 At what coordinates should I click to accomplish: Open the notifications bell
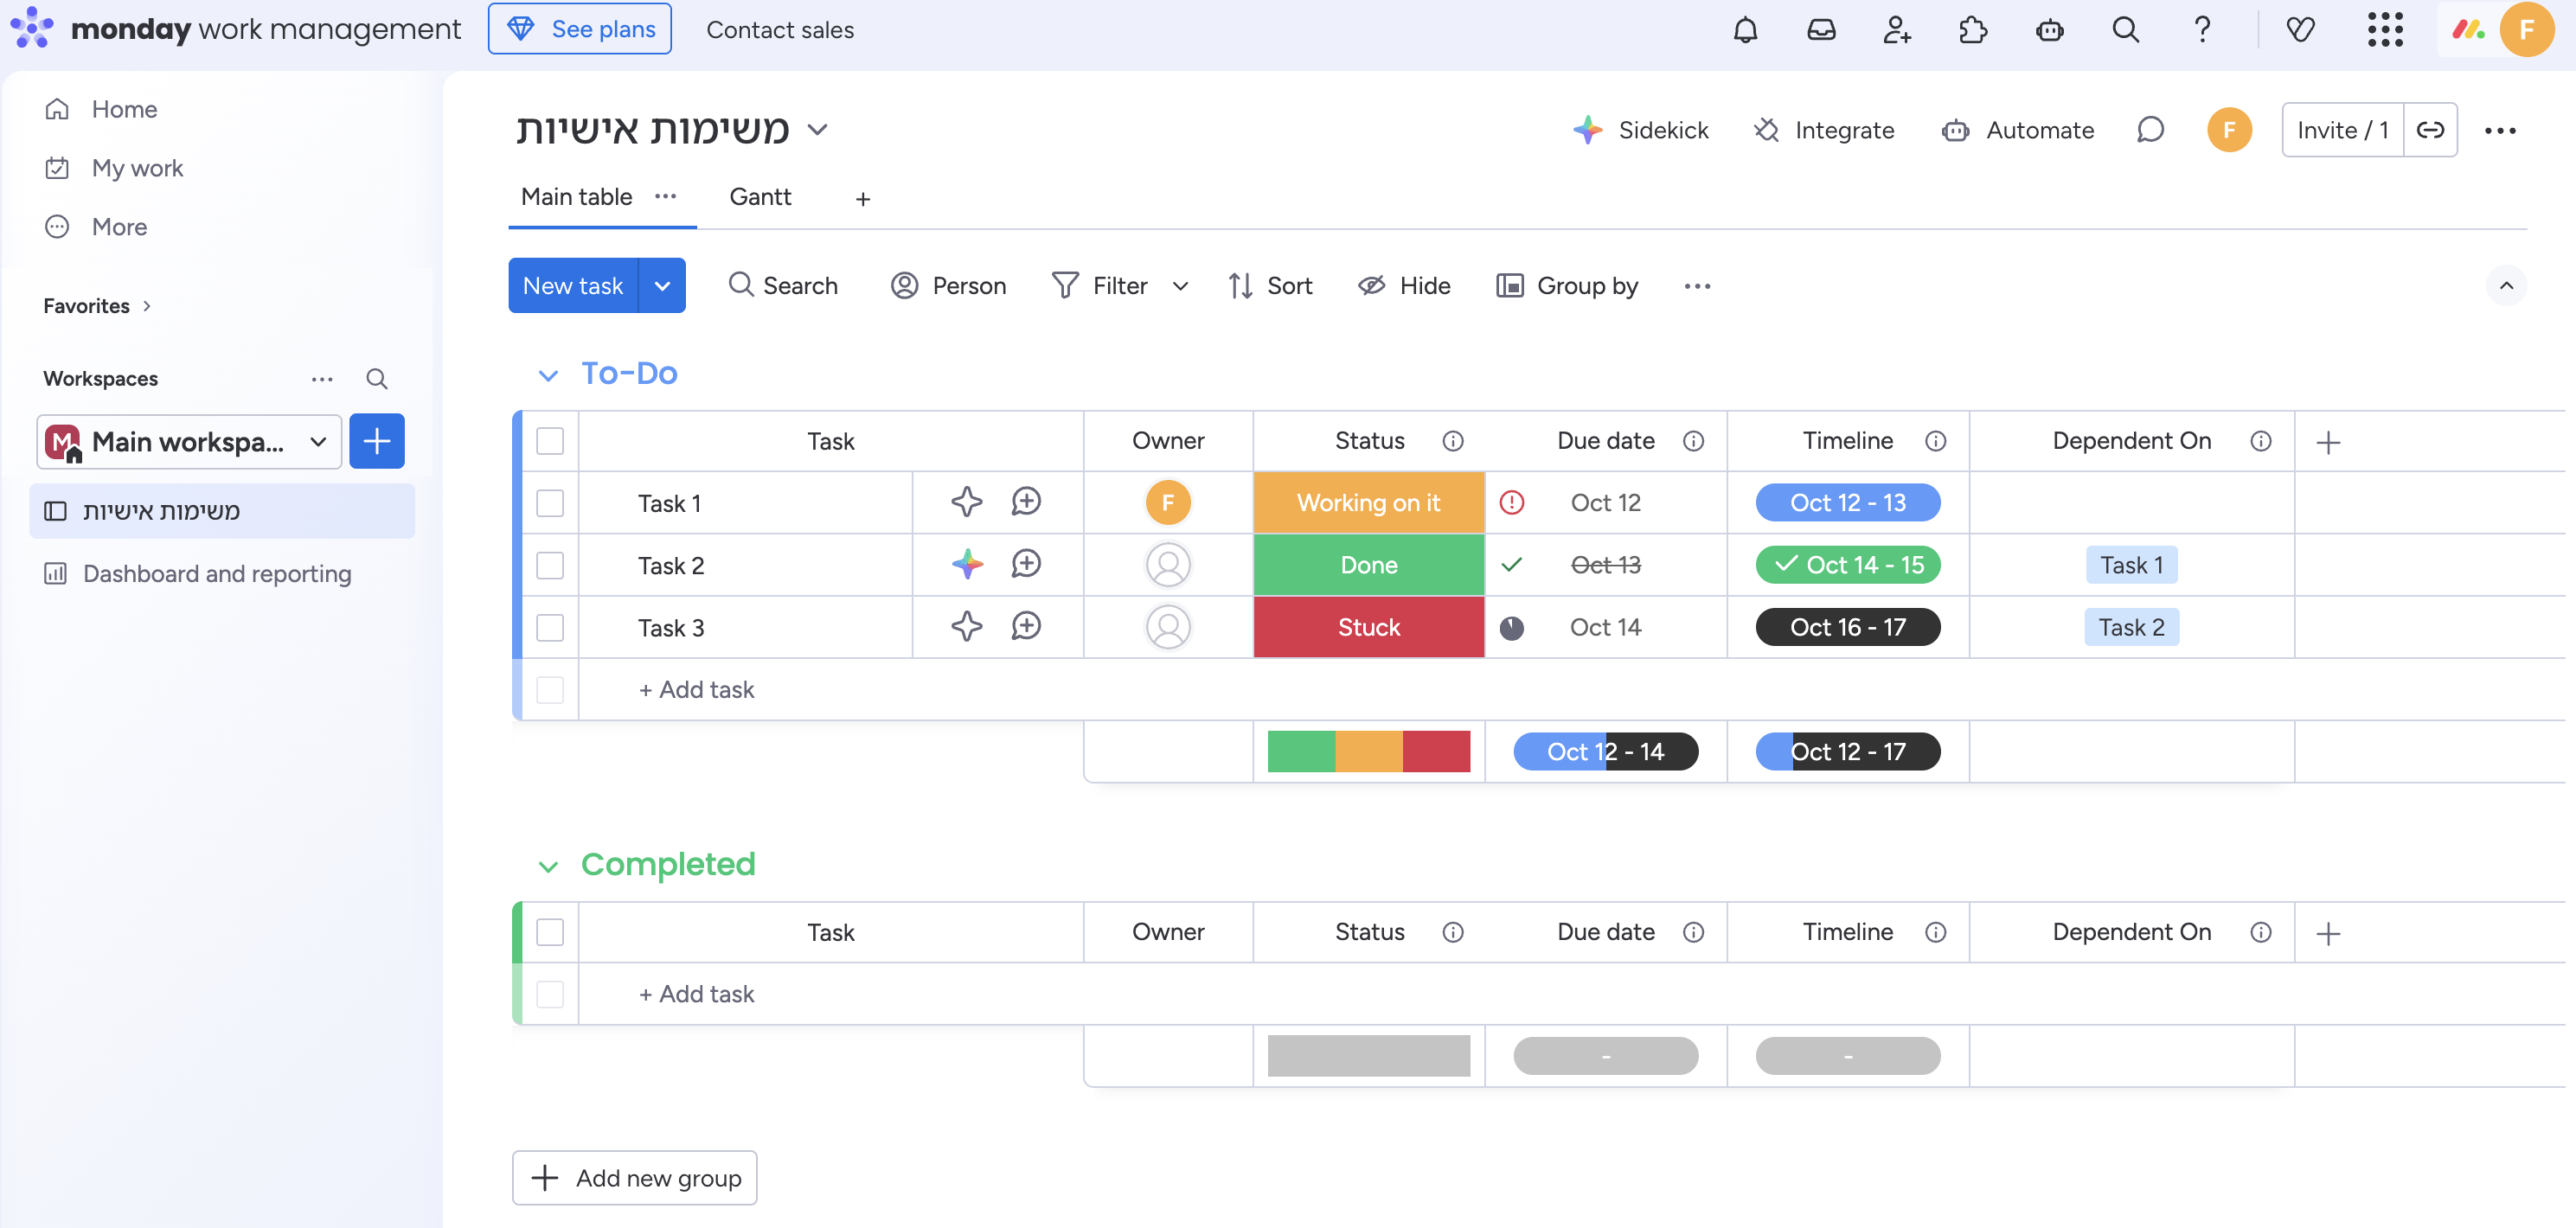(1745, 29)
